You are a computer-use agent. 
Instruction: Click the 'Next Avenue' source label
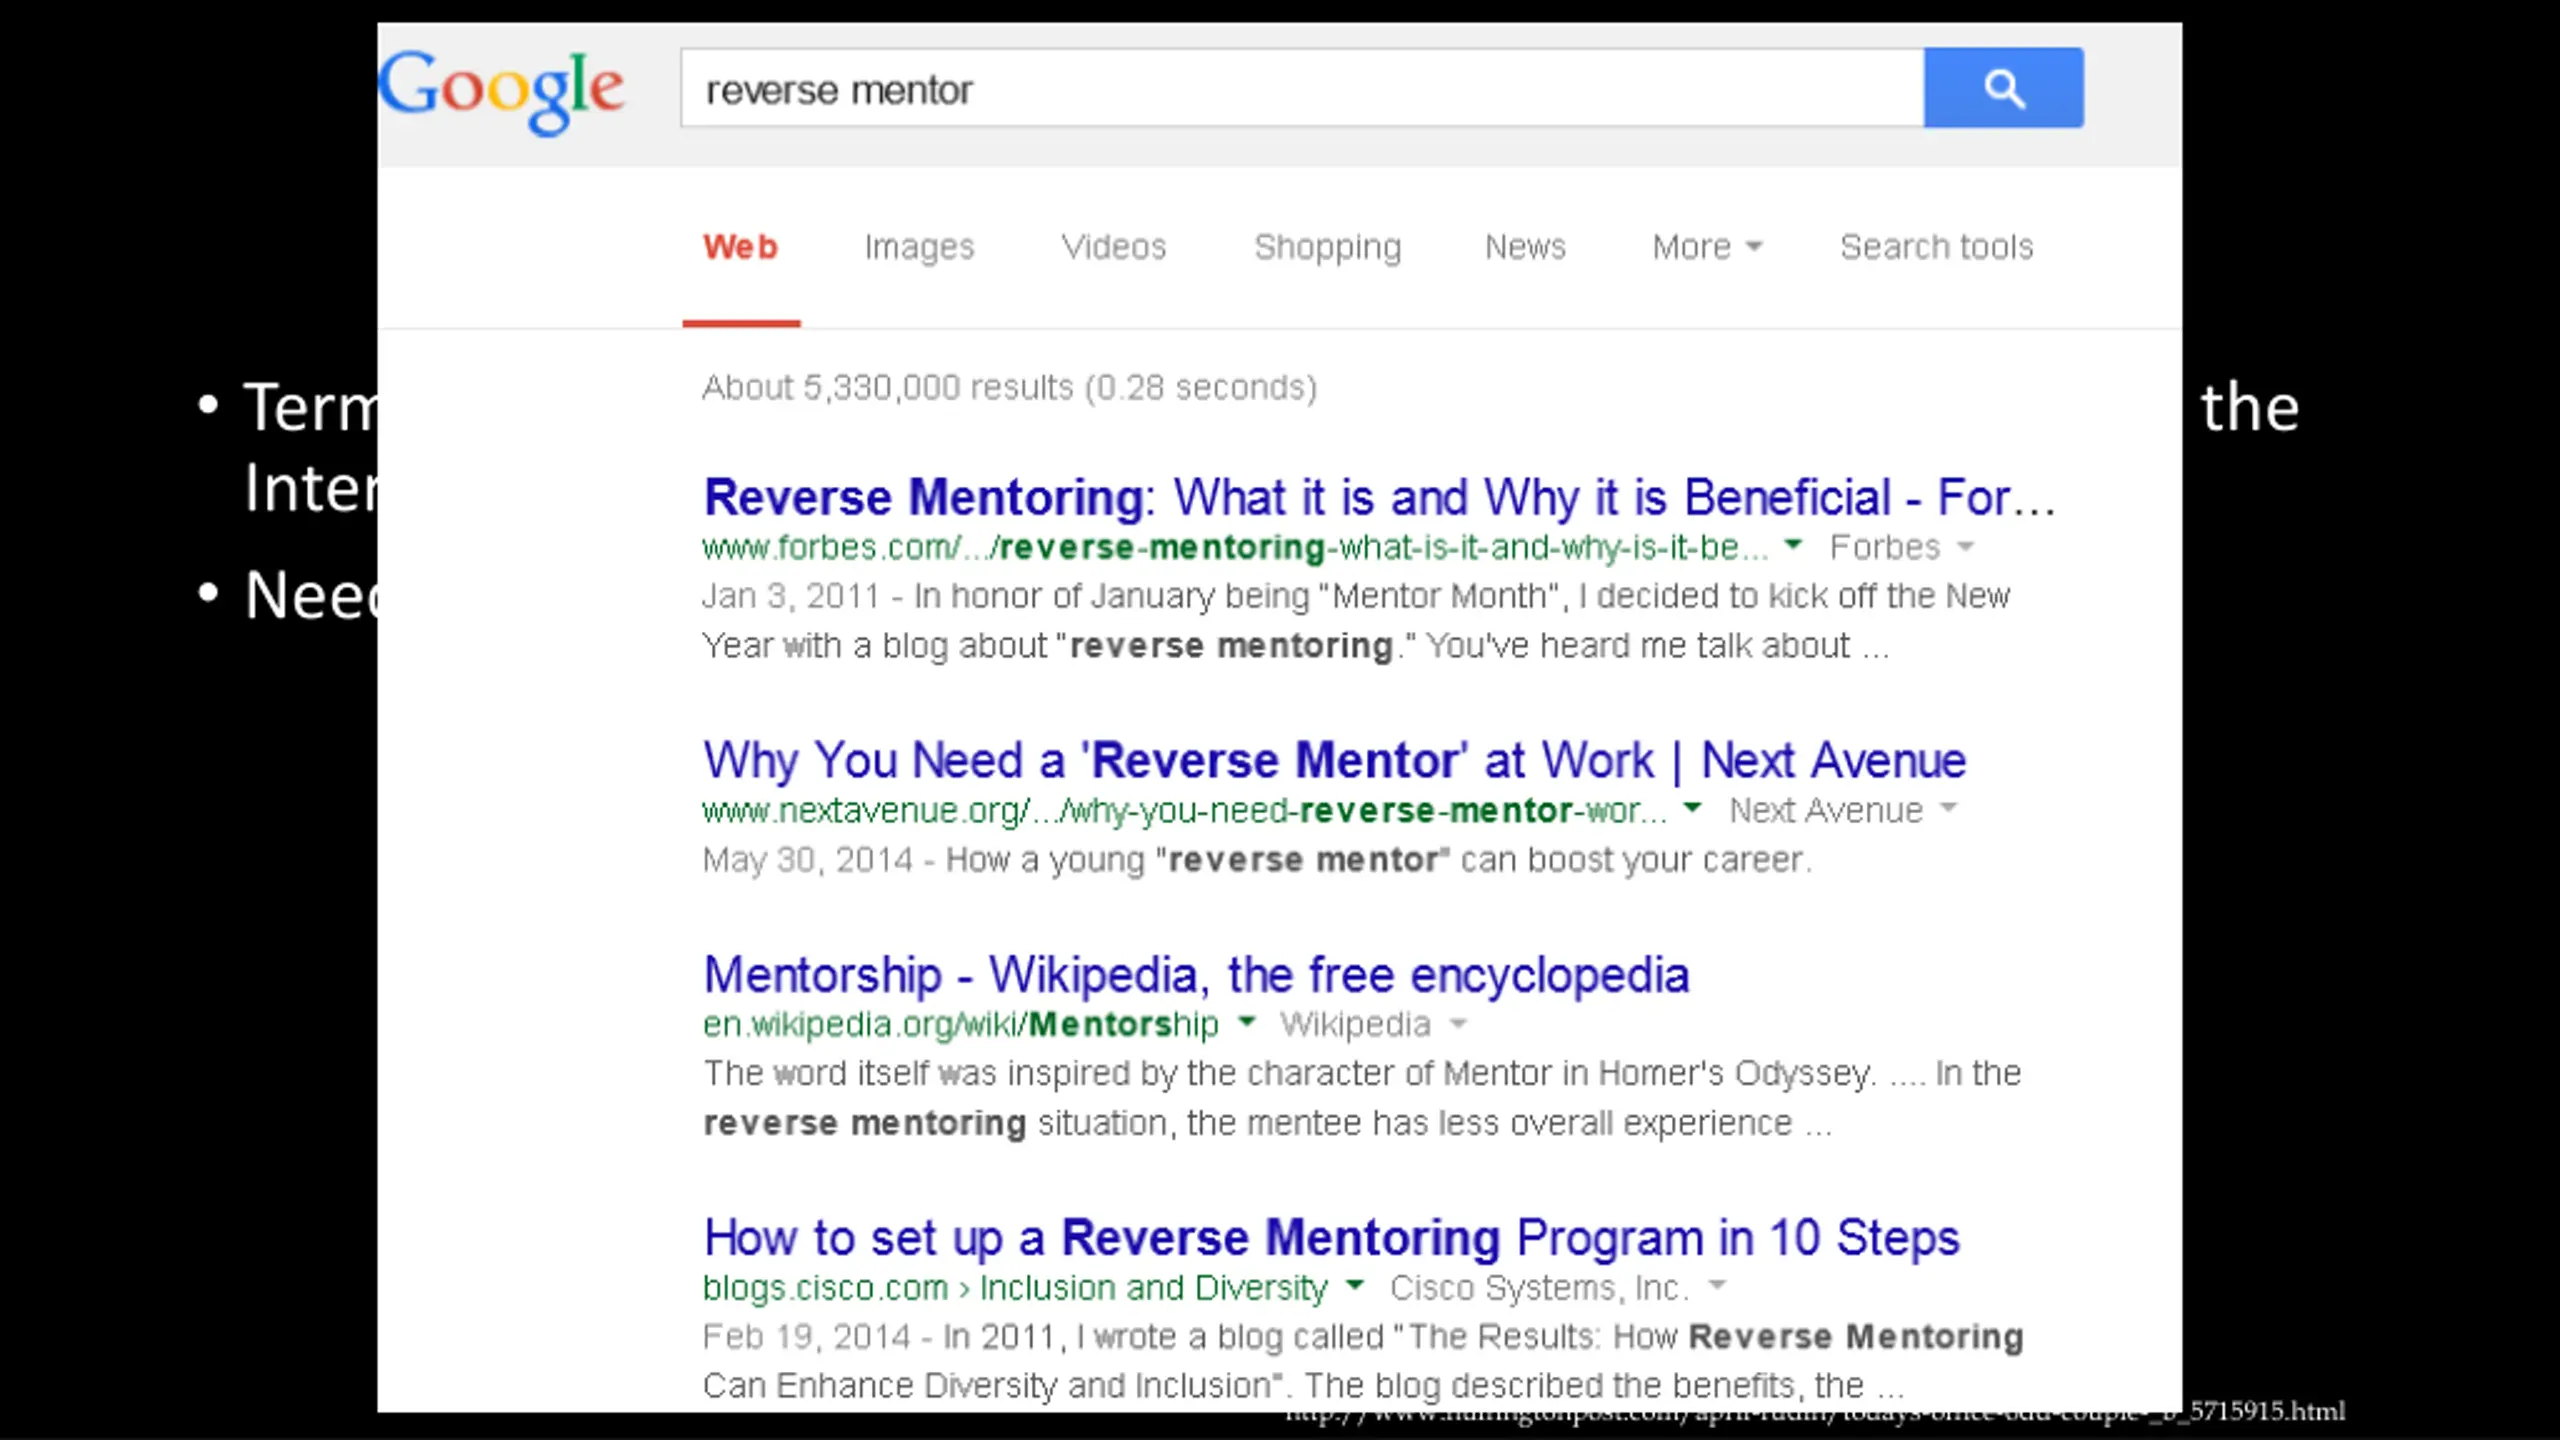pyautogui.click(x=1826, y=811)
